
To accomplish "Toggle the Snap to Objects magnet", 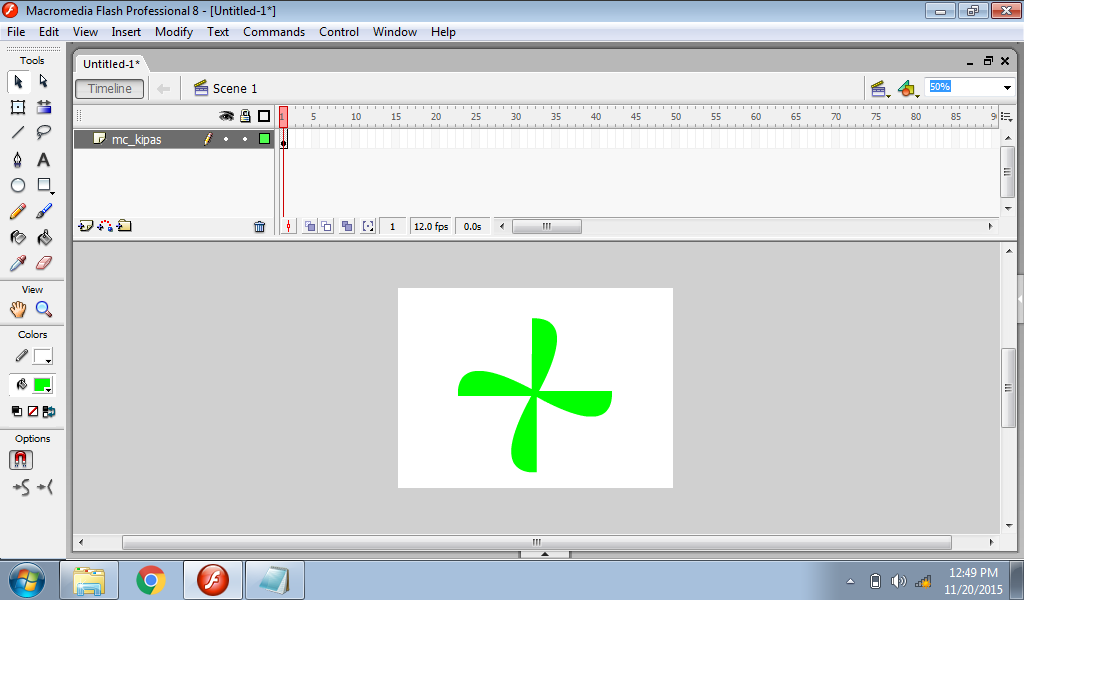I will pos(21,459).
